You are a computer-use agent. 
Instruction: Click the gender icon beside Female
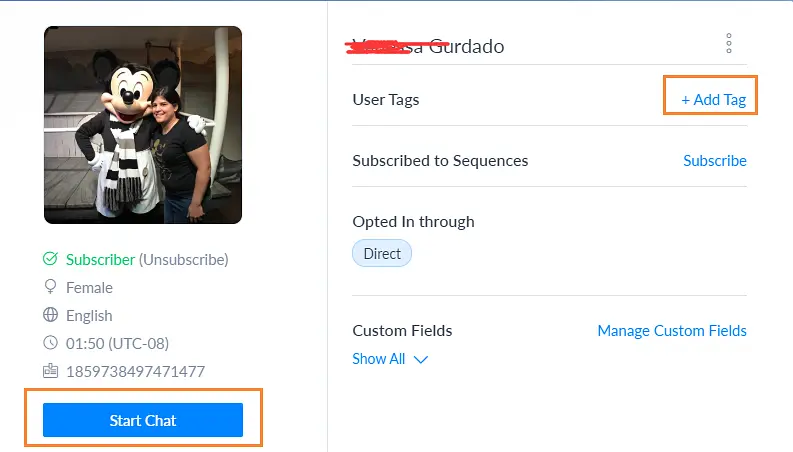point(50,287)
